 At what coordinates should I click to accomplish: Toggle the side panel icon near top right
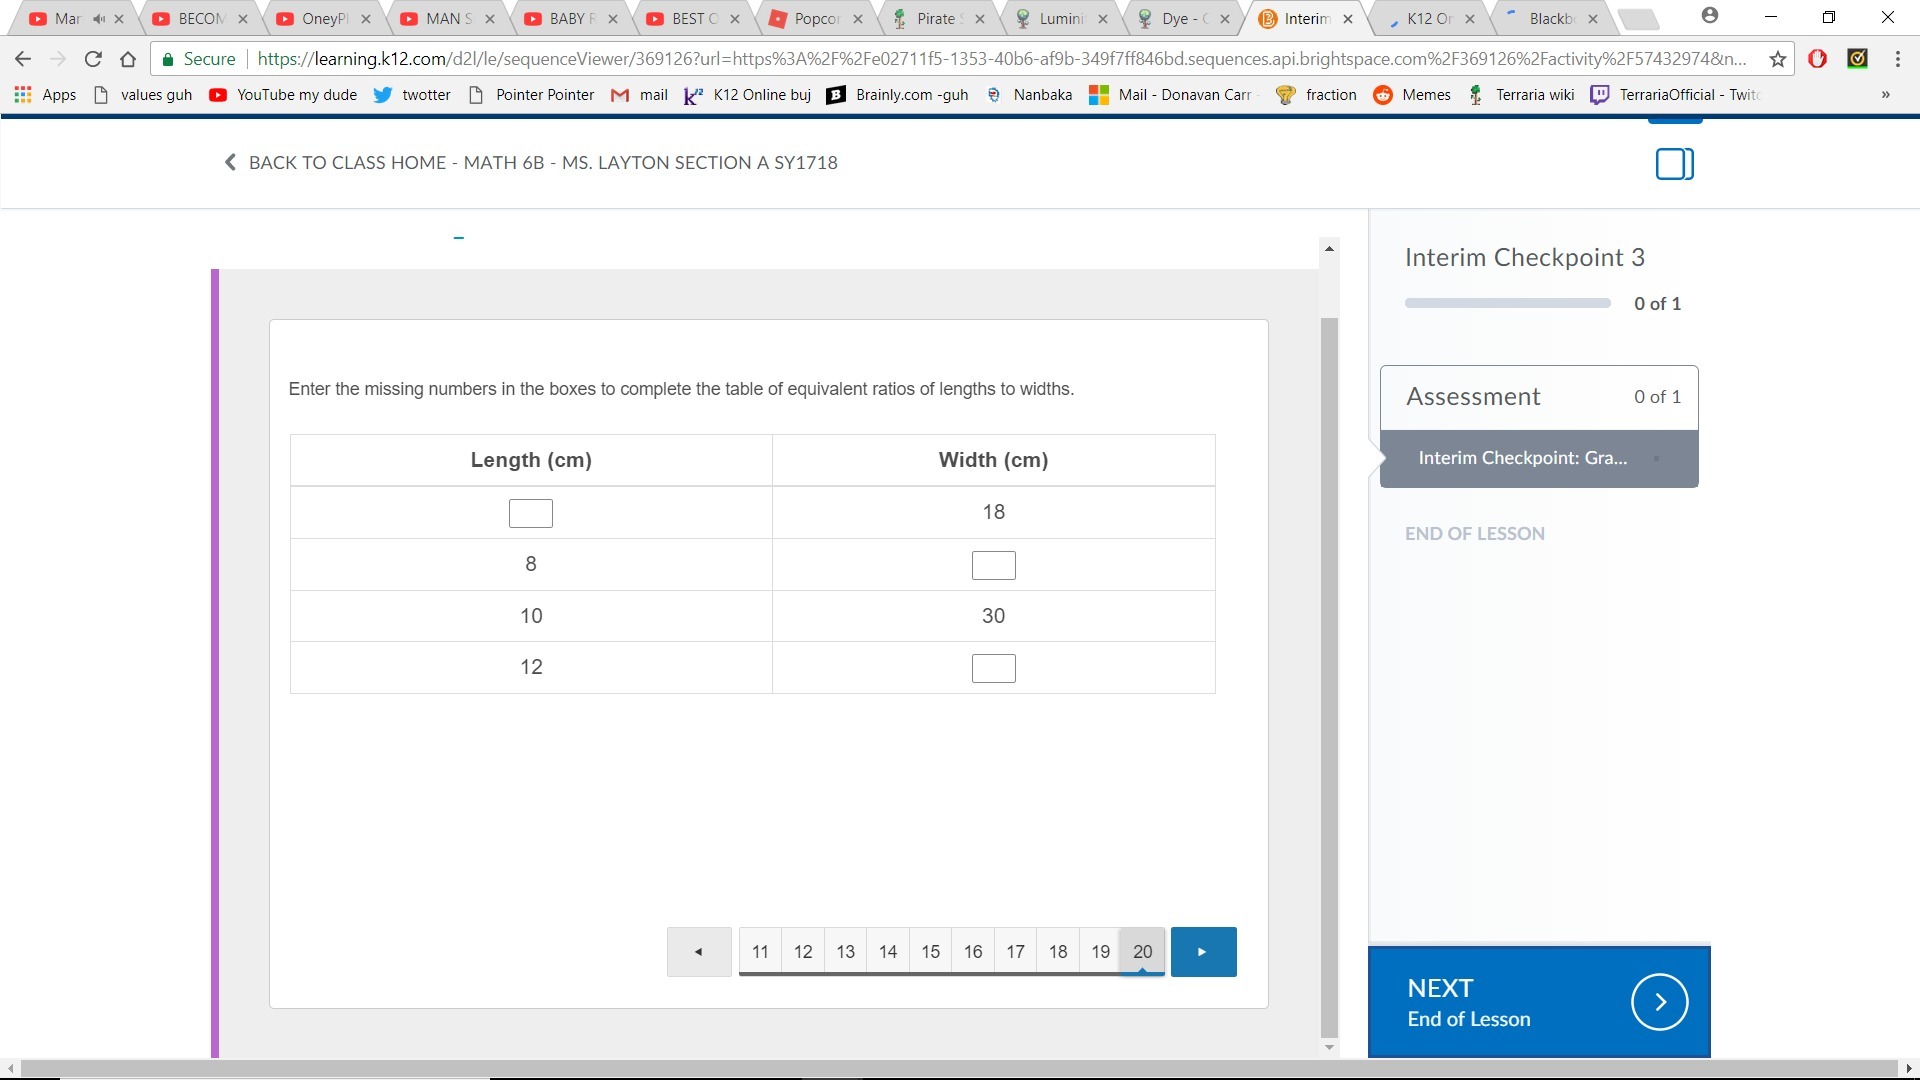tap(1674, 164)
